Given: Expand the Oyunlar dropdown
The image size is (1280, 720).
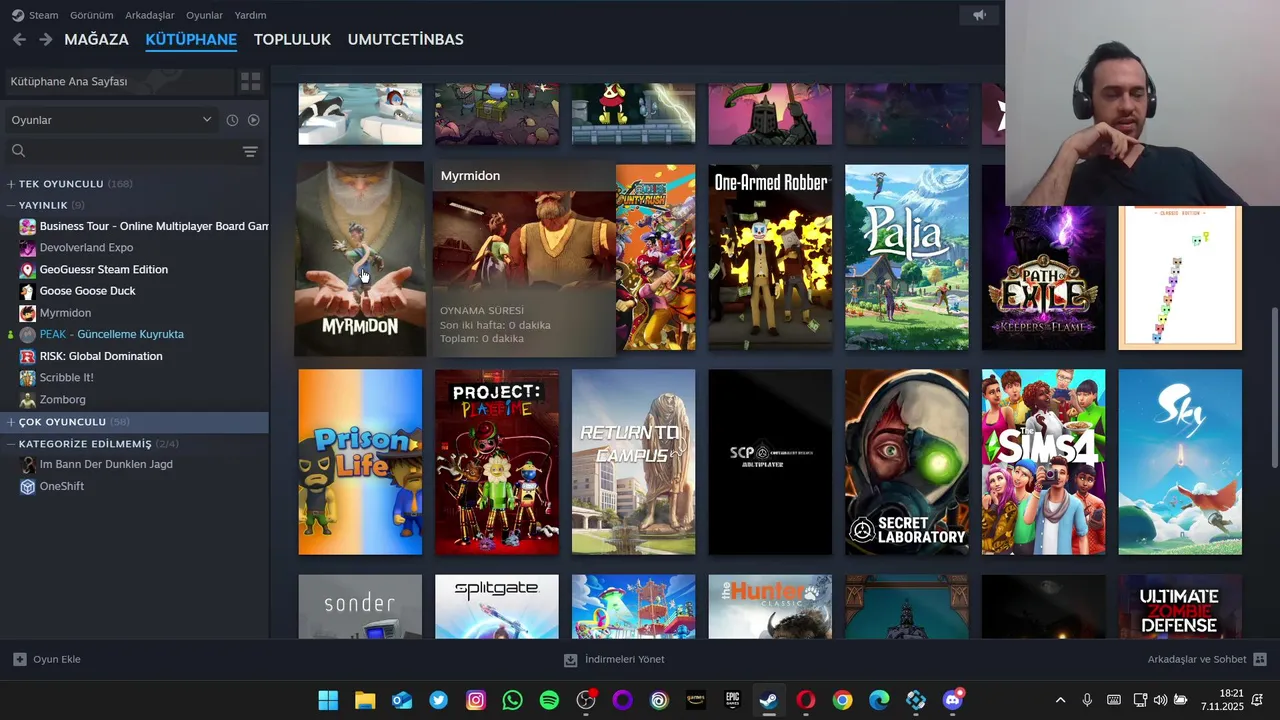Looking at the screenshot, I should pyautogui.click(x=110, y=120).
